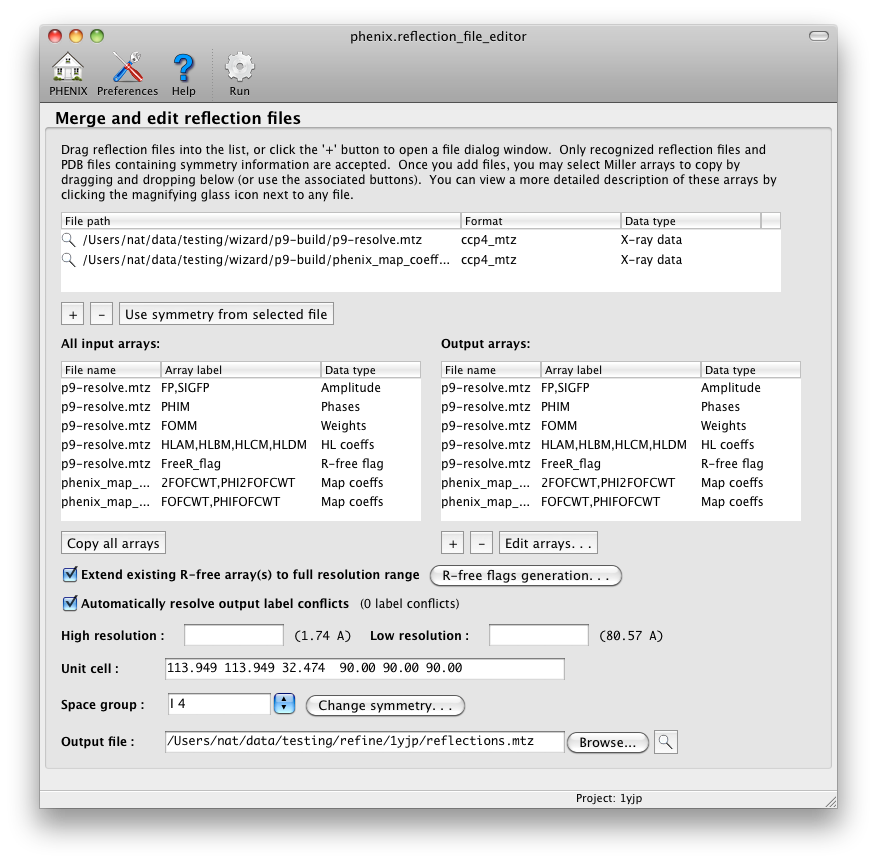Toggle automatically resolve output label conflicts

tap(70, 602)
